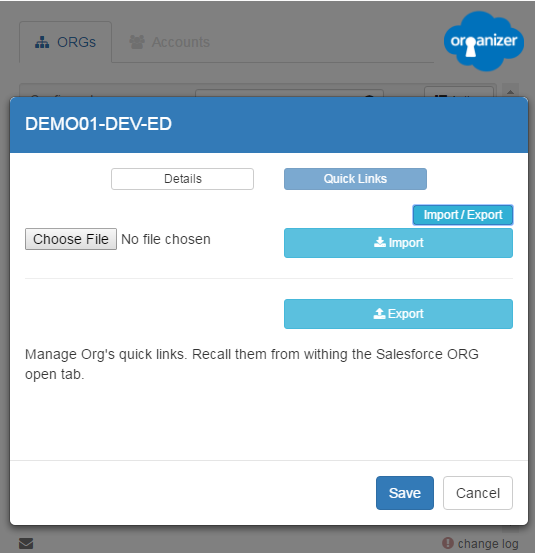
Task: Select the Quick Links section
Action: (x=355, y=179)
